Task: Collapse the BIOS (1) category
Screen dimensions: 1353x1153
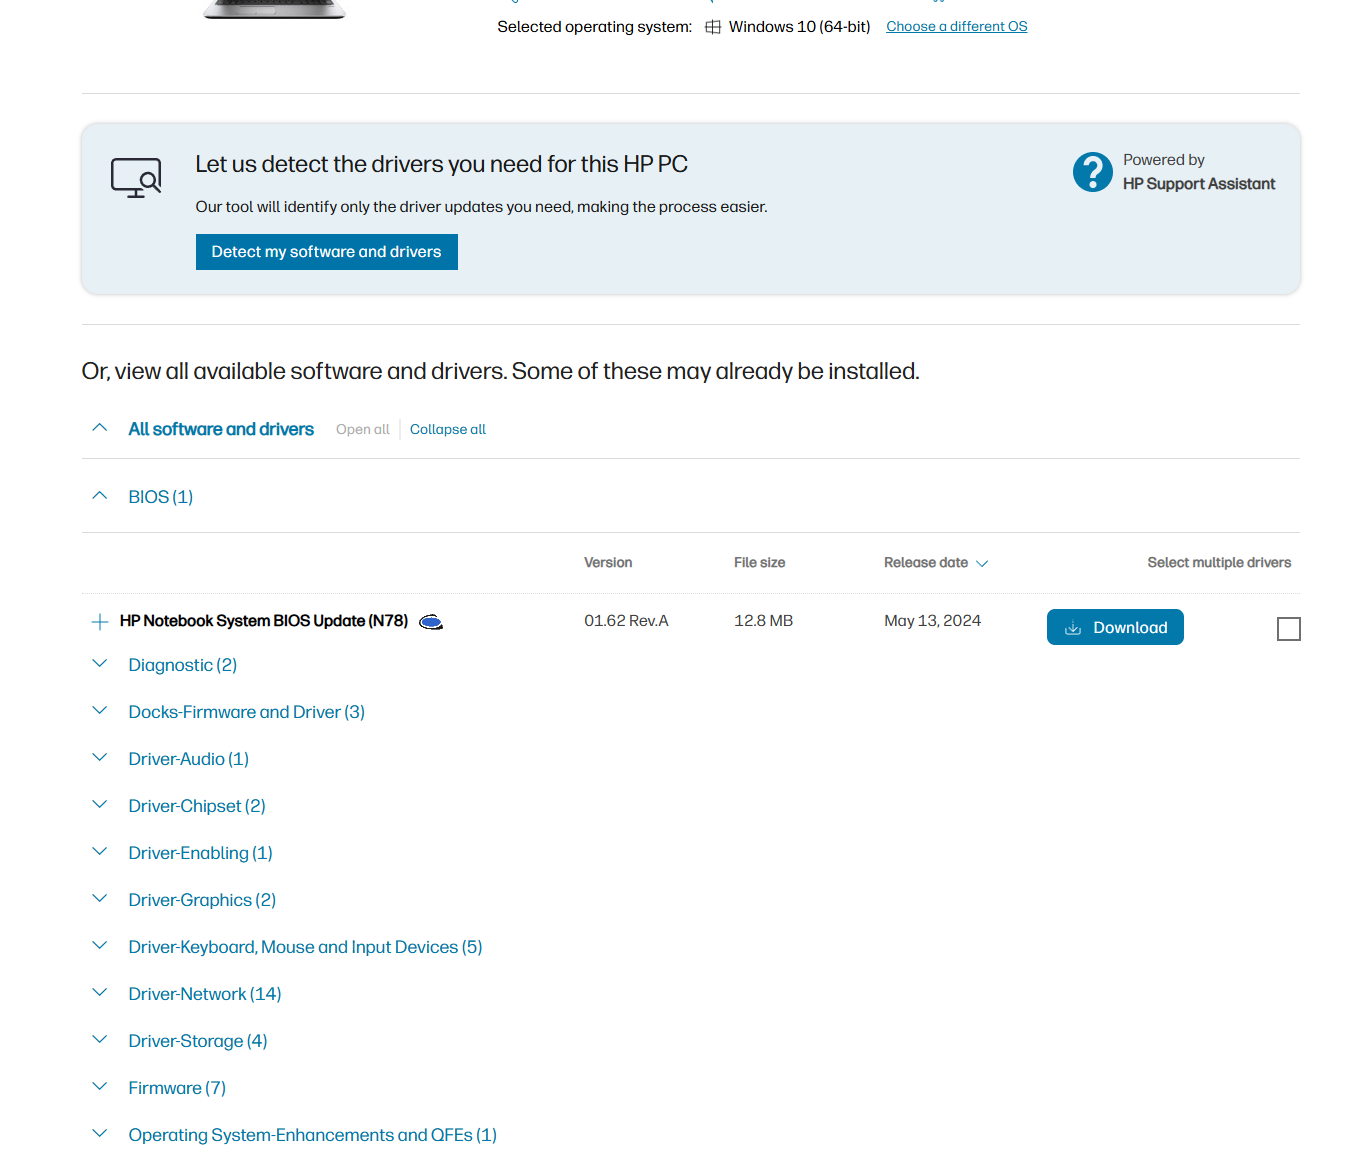Action: [100, 496]
